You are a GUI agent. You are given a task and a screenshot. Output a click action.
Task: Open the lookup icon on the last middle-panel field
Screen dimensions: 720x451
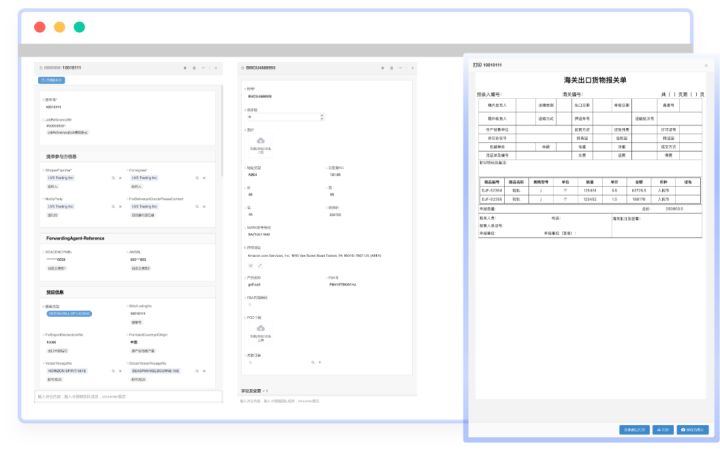point(313,362)
